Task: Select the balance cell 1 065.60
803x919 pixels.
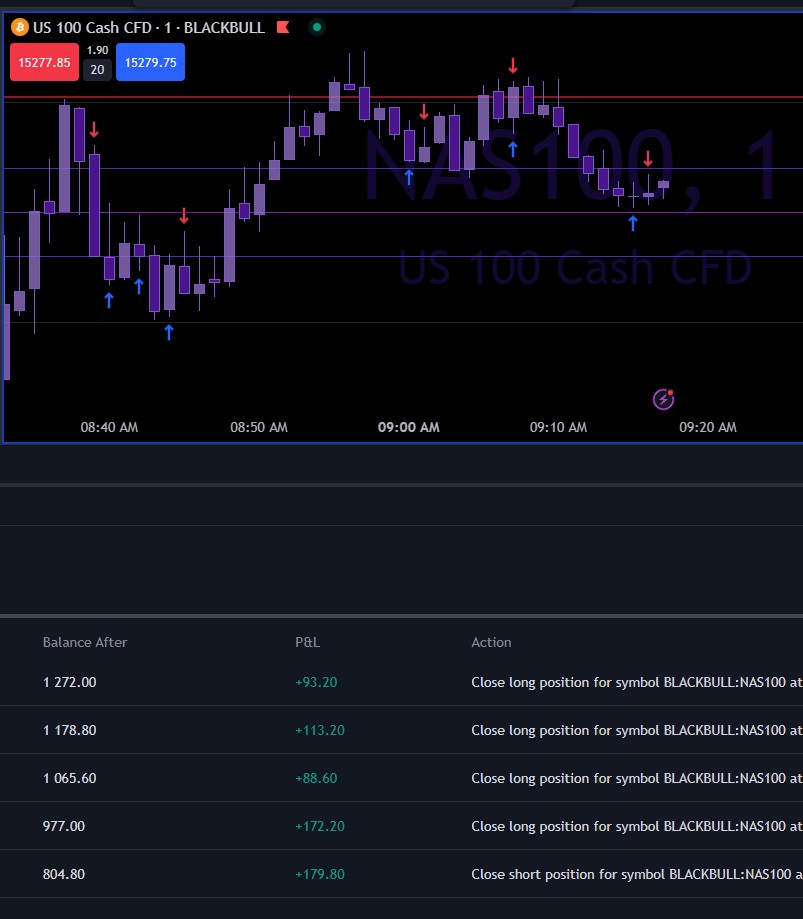Action: tap(70, 778)
